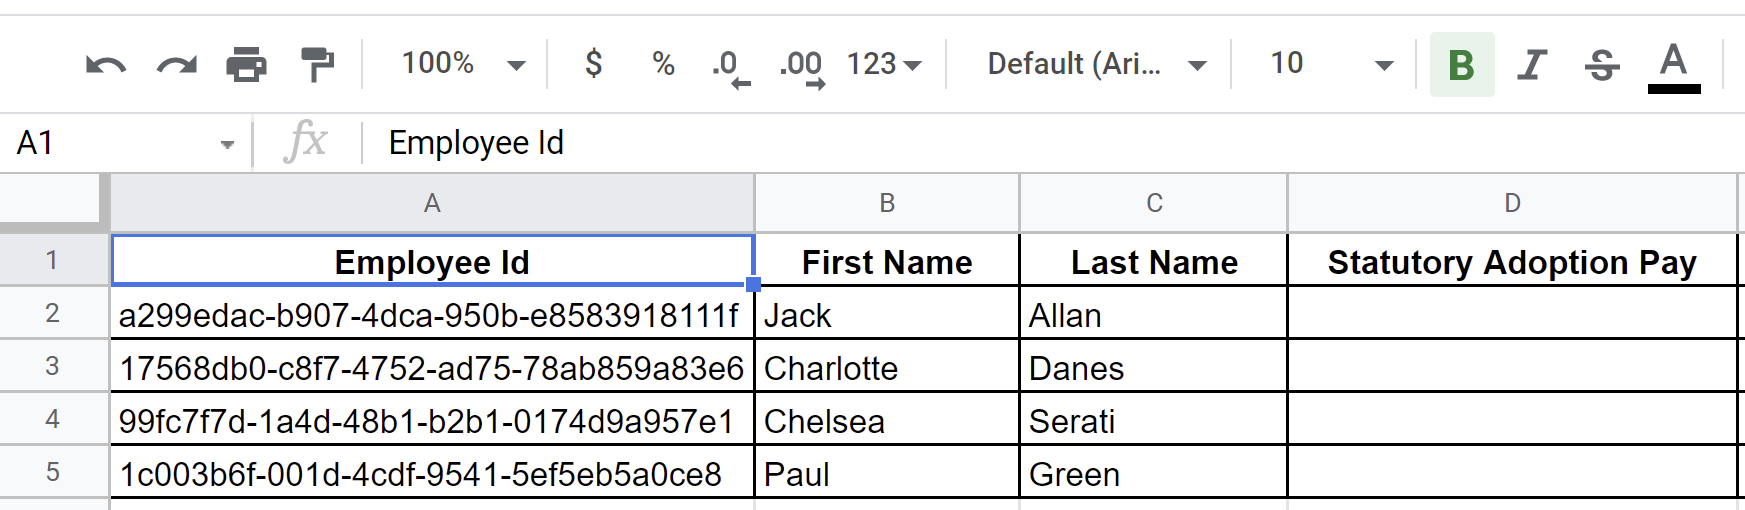The height and width of the screenshot is (510, 1745).
Task: Select row 3 header
Action: 53,366
